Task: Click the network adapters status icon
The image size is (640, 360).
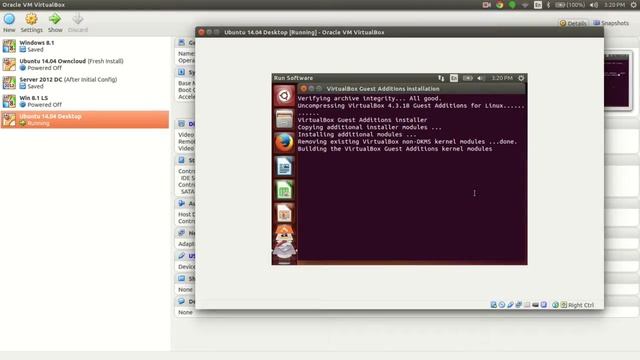Action: point(518,305)
